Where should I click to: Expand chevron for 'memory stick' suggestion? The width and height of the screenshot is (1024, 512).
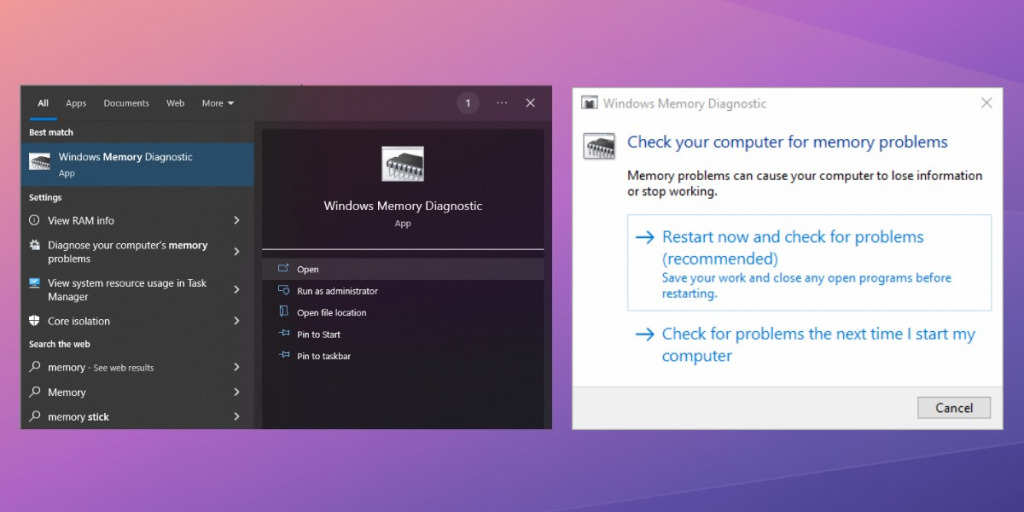236,416
